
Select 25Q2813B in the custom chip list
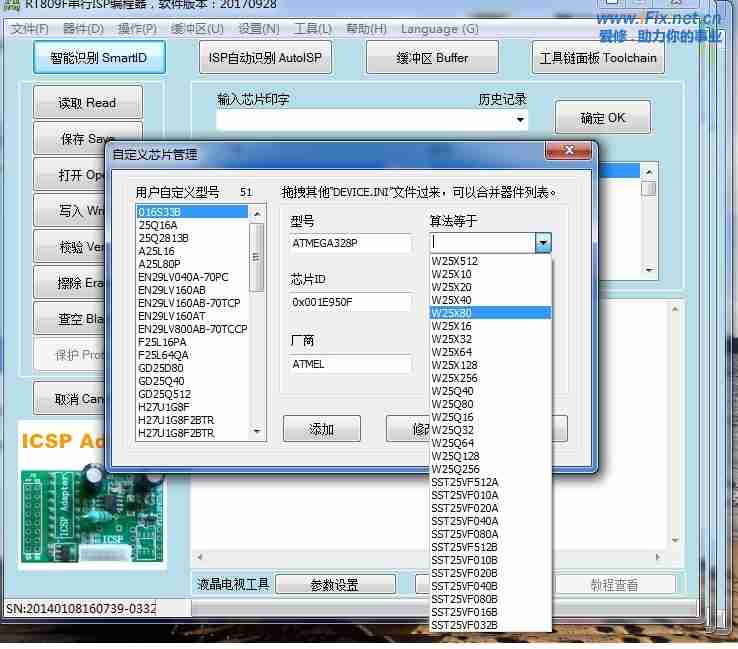click(192, 238)
